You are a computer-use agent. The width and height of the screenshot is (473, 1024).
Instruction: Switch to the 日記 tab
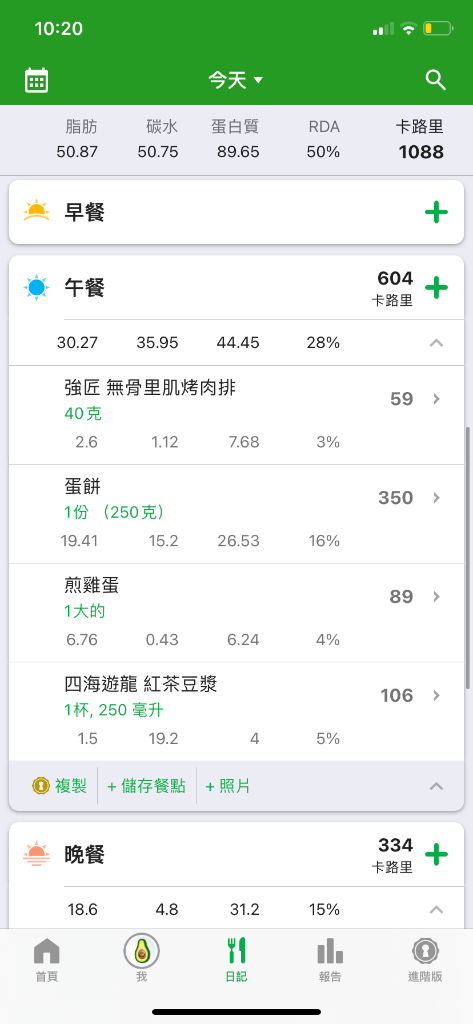236,960
